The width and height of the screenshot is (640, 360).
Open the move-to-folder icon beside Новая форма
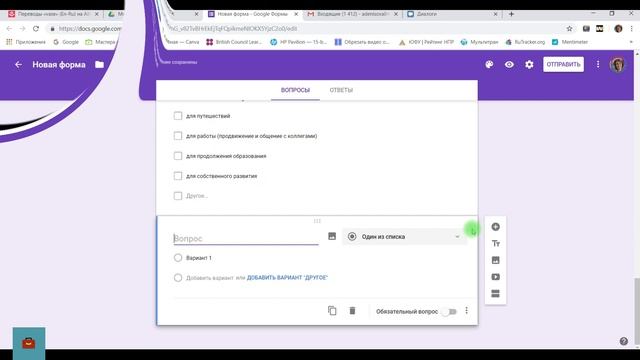coord(99,64)
